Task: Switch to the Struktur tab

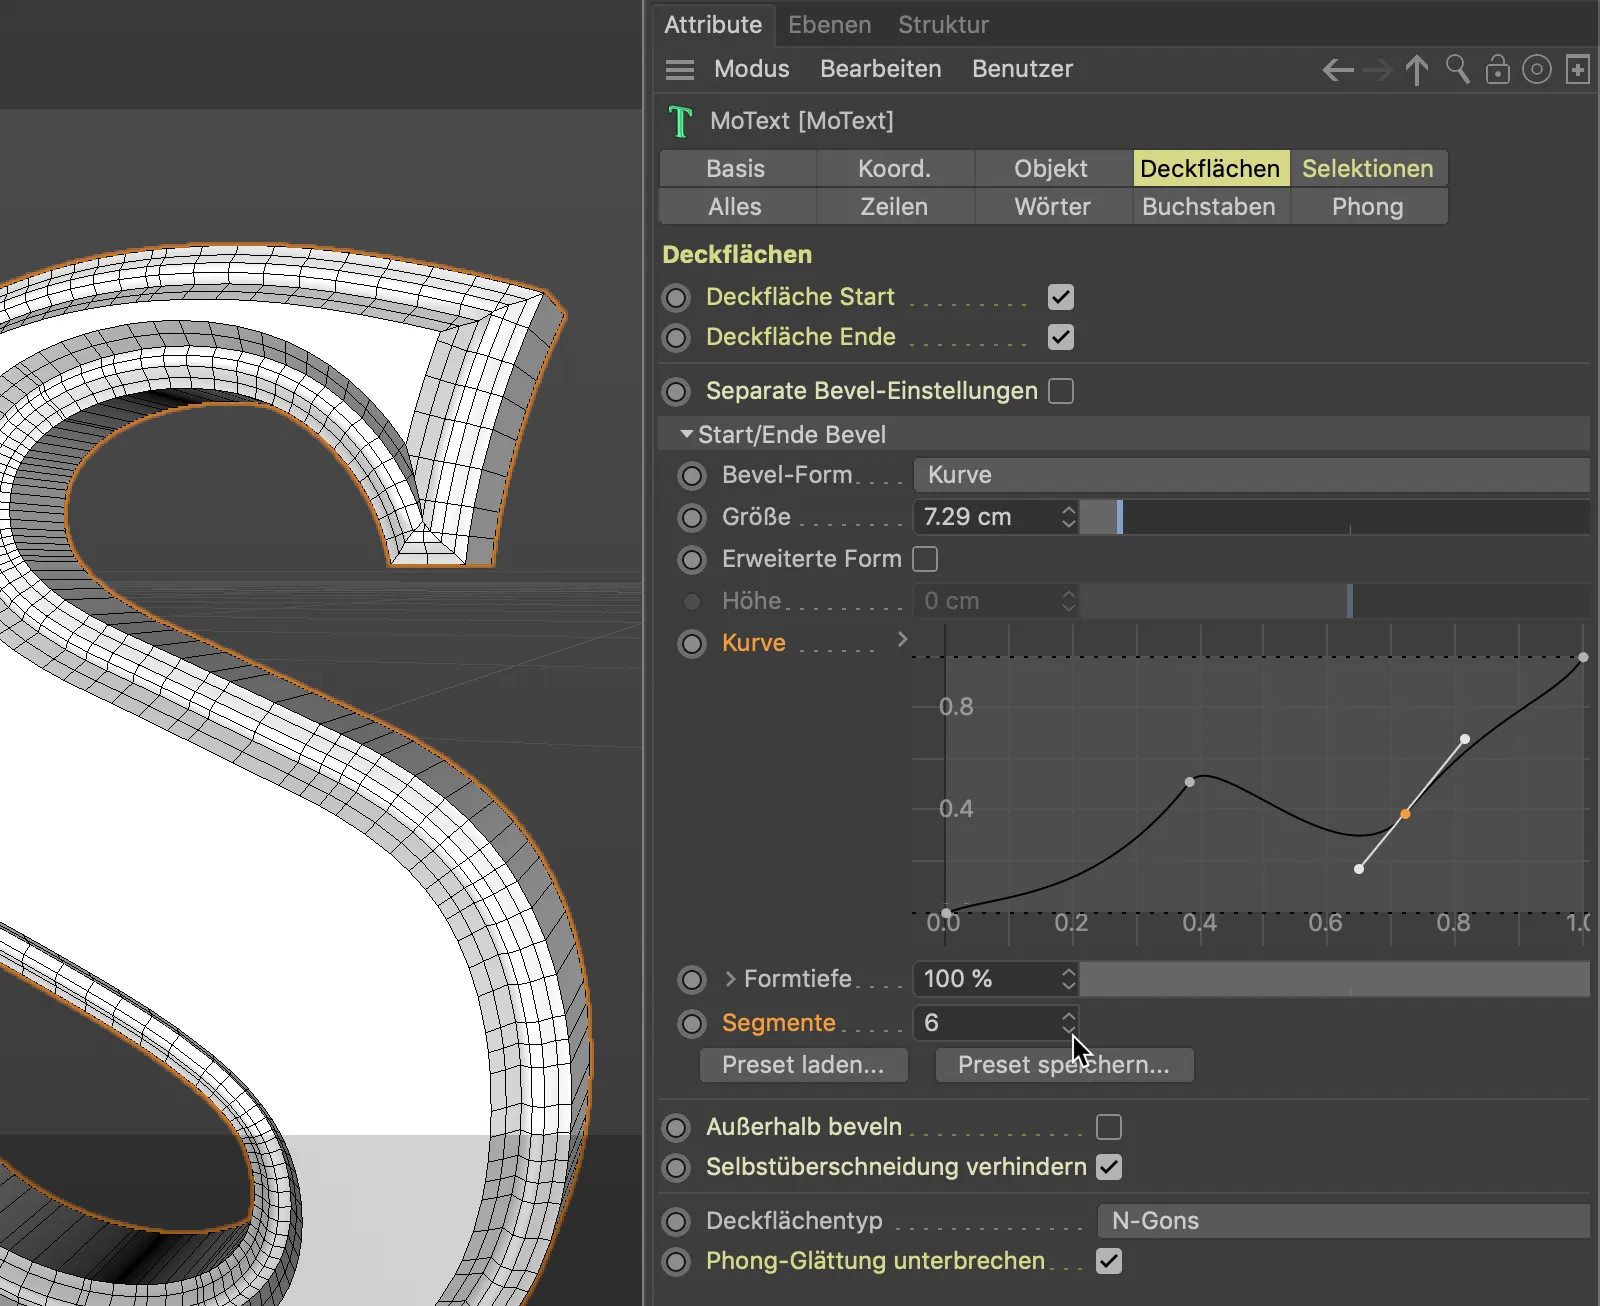Action: [x=943, y=25]
